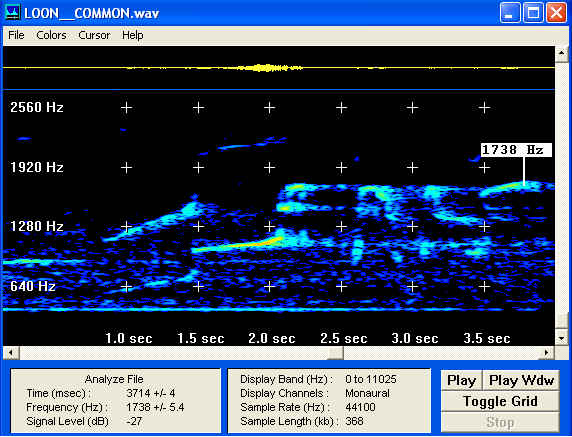The width and height of the screenshot is (572, 437).
Task: Click the spectrogram app icon in title bar
Action: tap(13, 12)
